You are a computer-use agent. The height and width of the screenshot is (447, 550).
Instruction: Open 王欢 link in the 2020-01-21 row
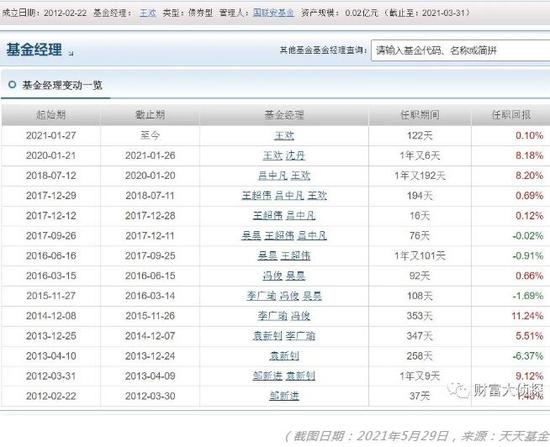click(273, 155)
